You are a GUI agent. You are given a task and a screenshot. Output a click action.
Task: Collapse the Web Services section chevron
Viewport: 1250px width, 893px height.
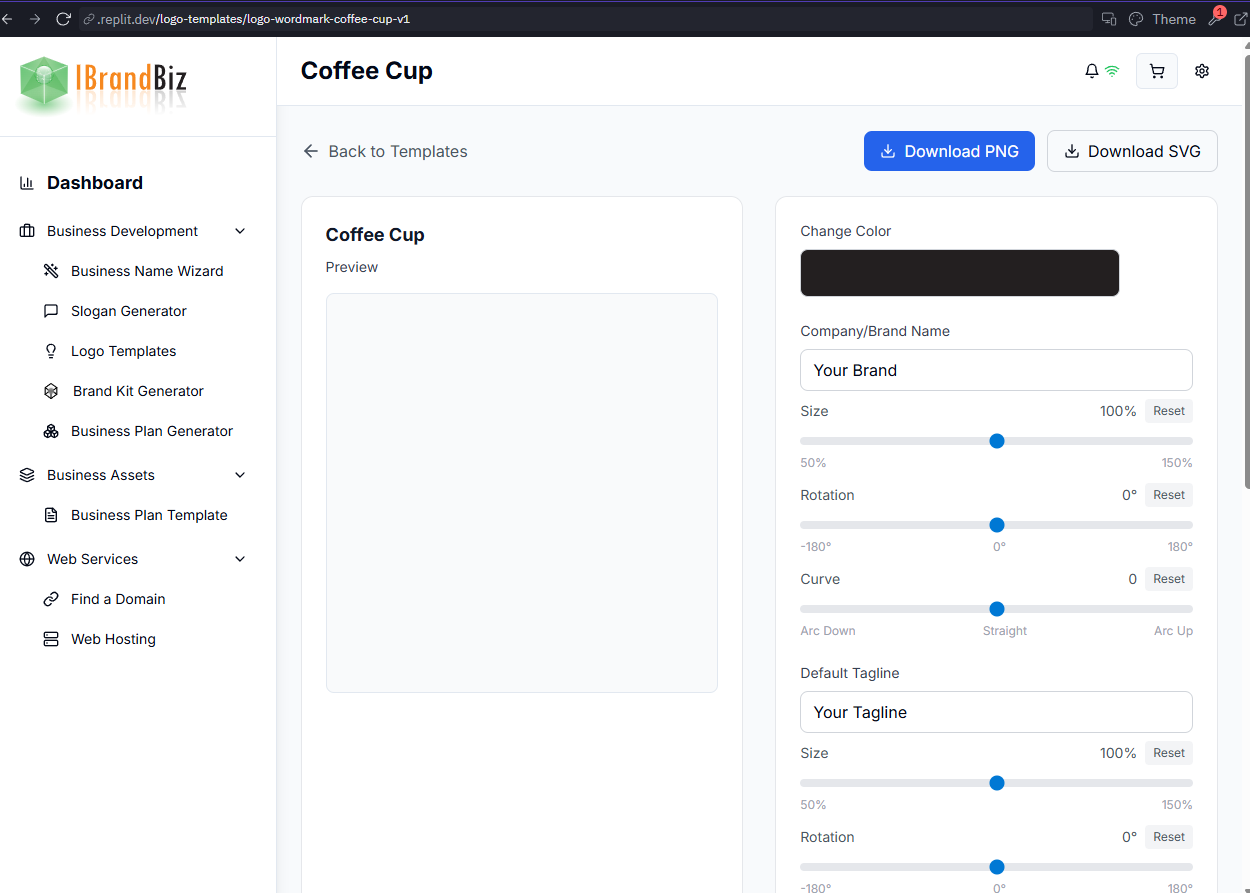[240, 559]
